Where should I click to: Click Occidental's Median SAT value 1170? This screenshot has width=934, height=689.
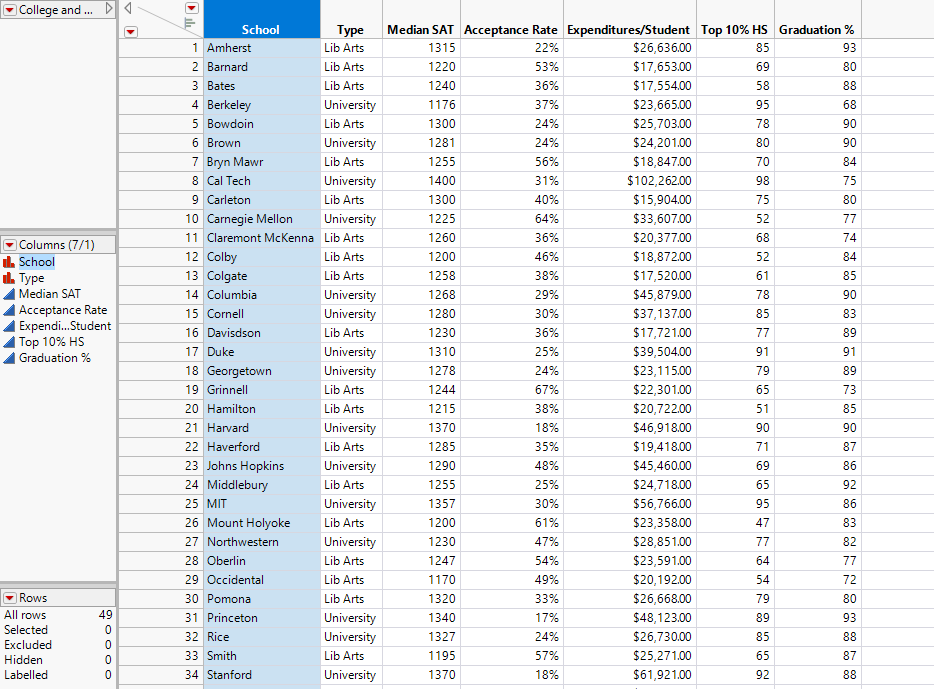[421, 580]
